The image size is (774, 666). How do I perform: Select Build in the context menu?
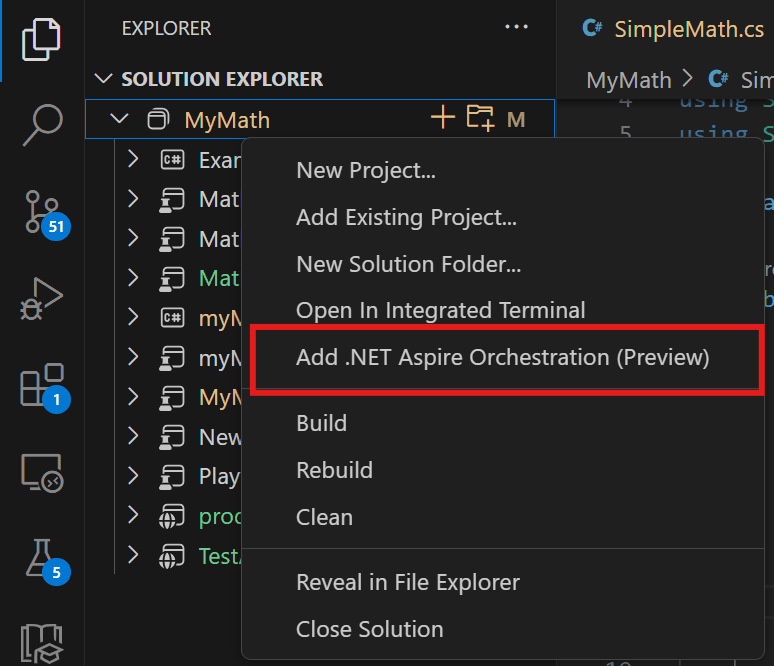pyautogui.click(x=503, y=424)
